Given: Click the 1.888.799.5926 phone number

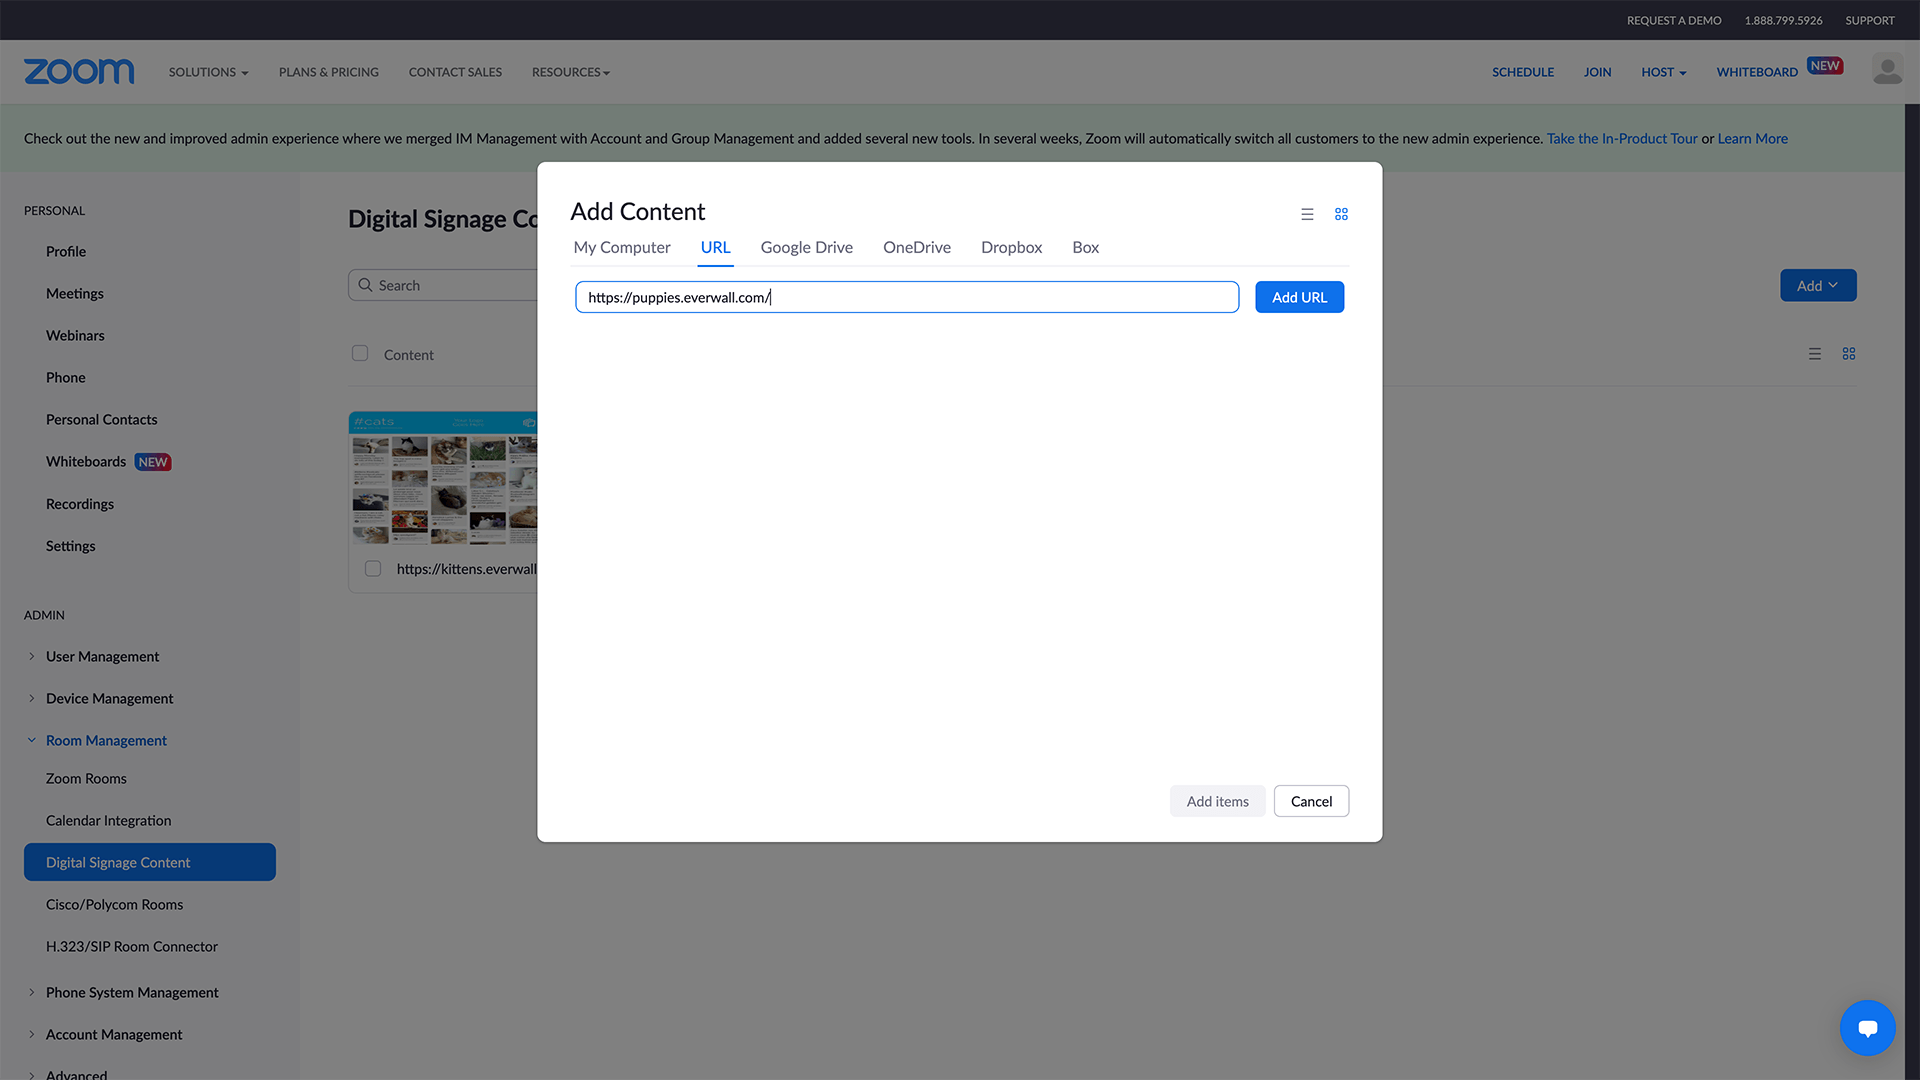Looking at the screenshot, I should pos(1783,20).
